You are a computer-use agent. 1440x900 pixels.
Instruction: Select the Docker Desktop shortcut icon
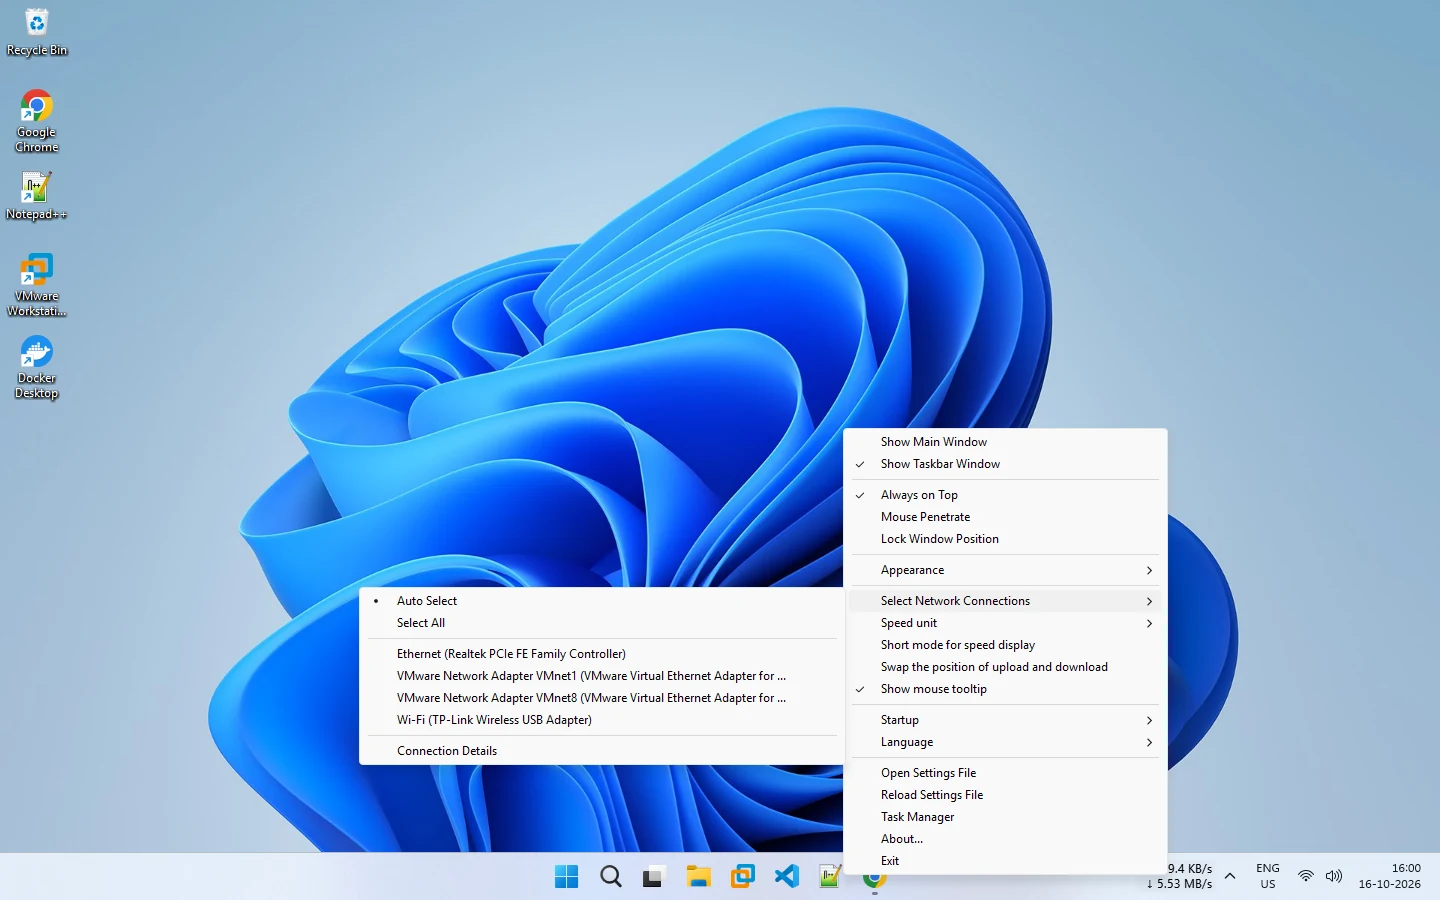37,367
